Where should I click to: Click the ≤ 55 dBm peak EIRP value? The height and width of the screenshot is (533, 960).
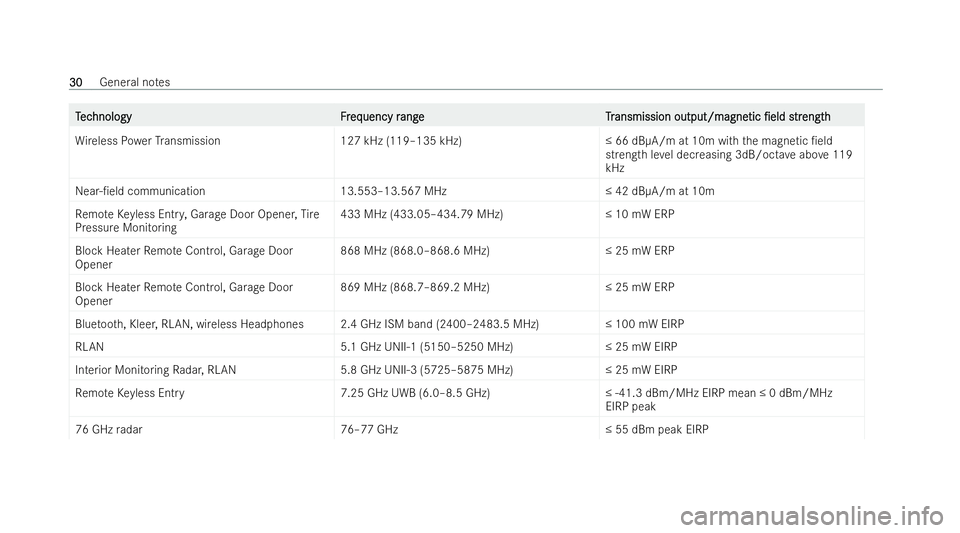(657, 430)
